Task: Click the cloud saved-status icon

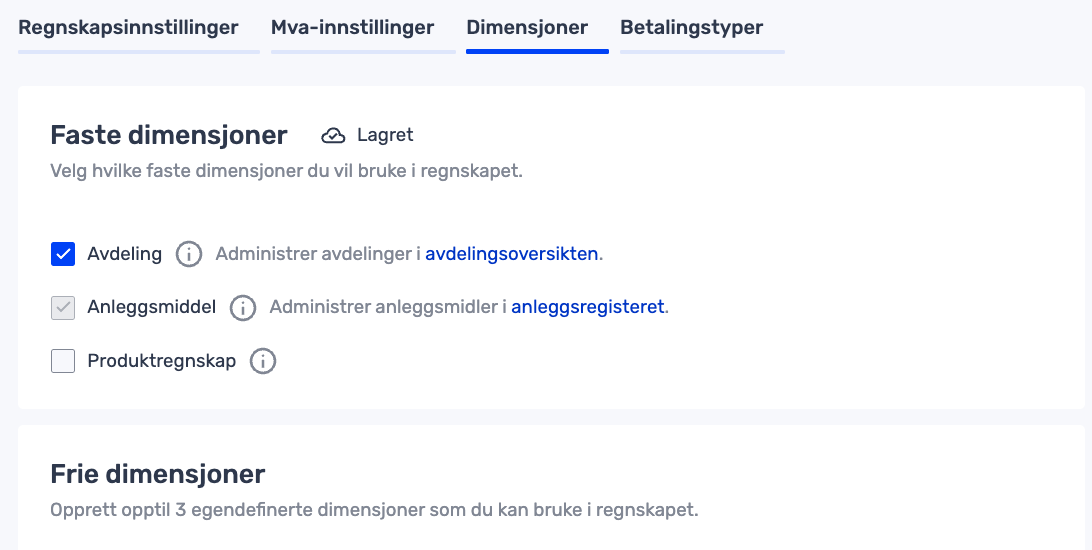Action: click(333, 135)
